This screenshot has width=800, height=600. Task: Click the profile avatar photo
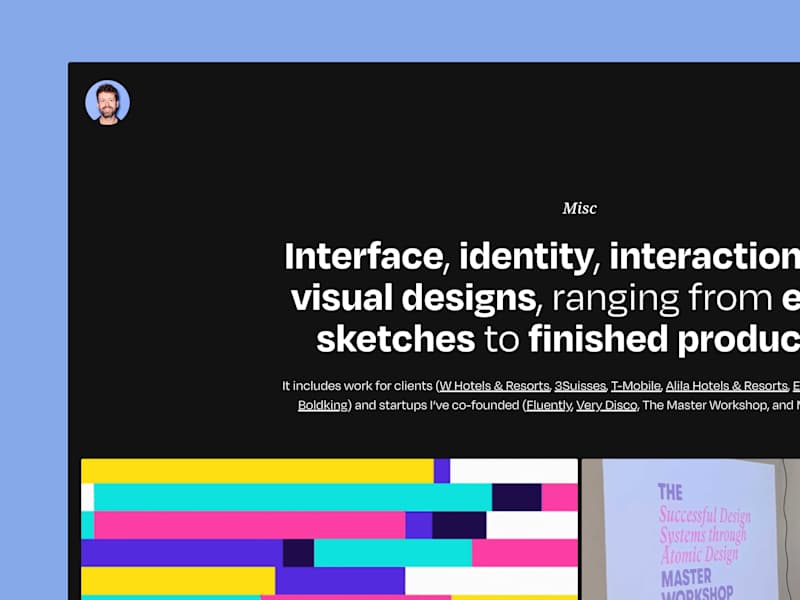coord(107,102)
